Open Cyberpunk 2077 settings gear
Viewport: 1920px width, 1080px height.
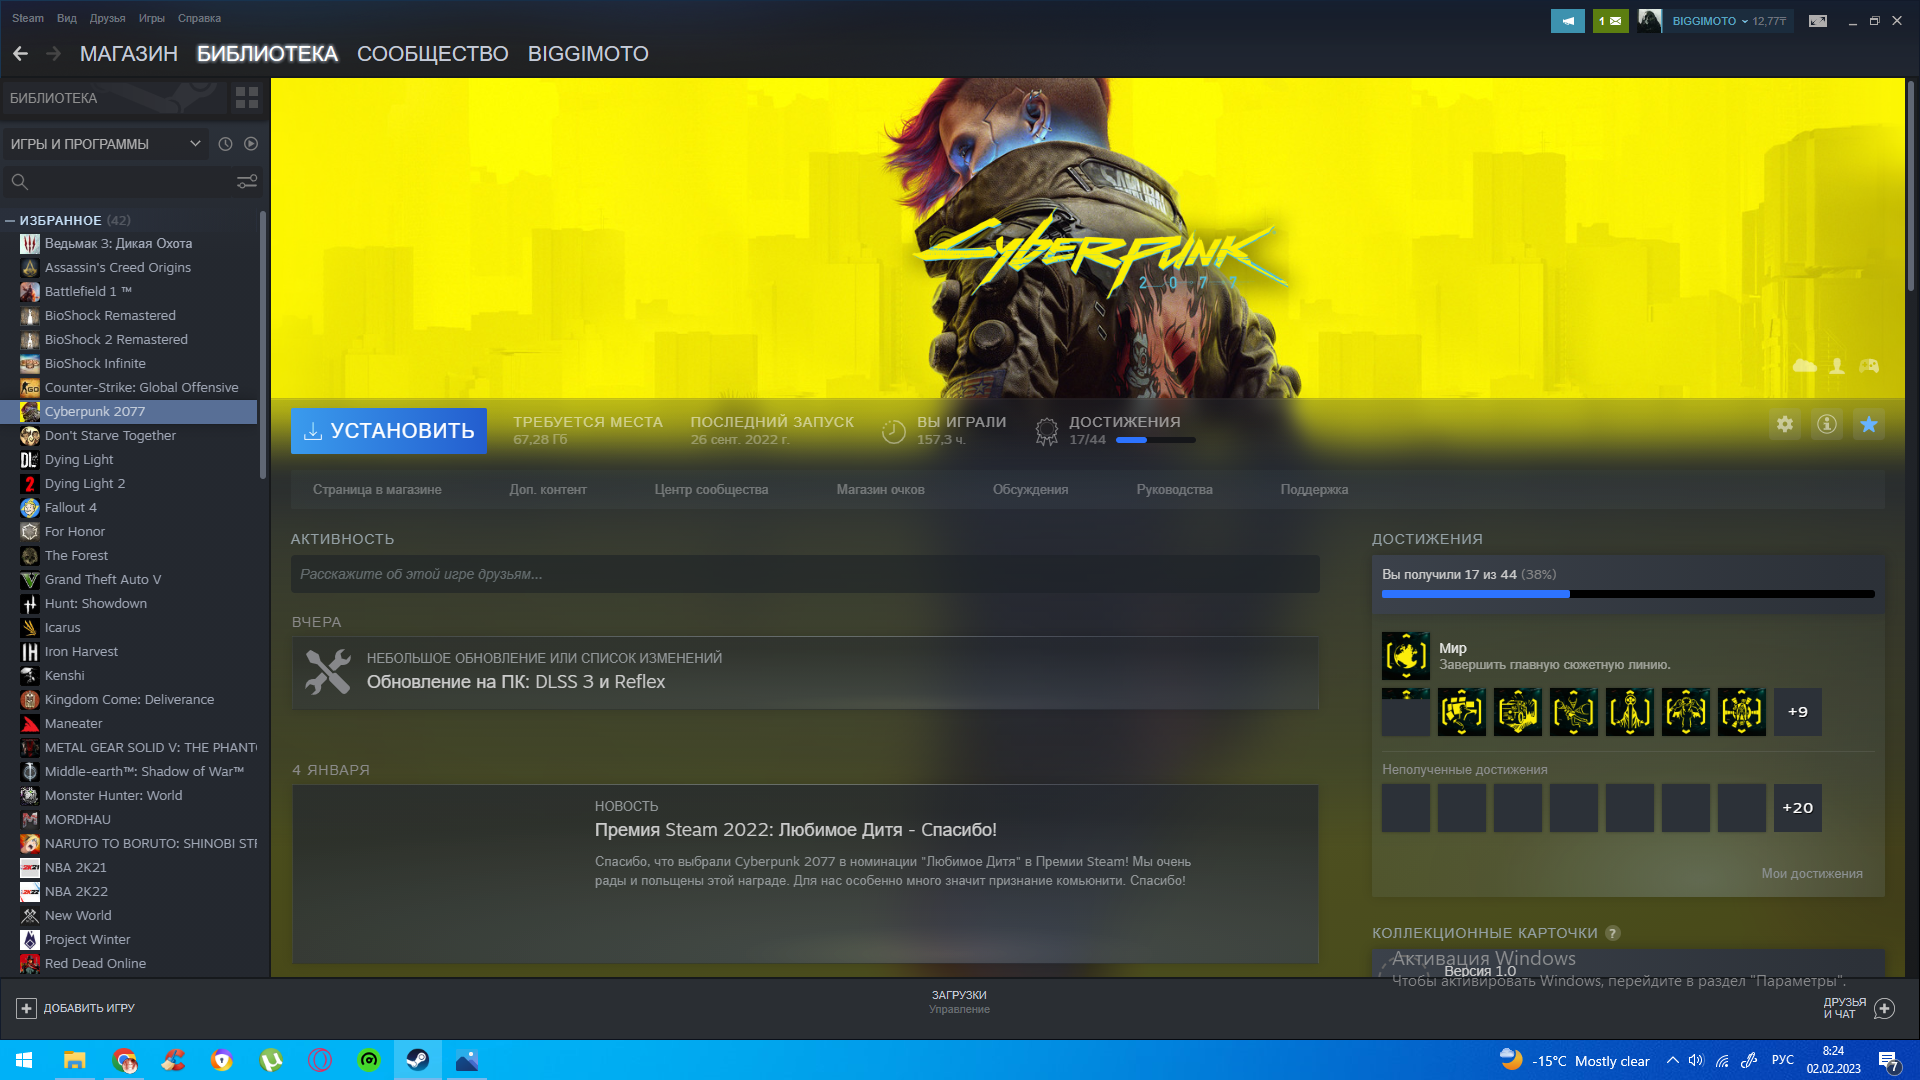point(1785,424)
